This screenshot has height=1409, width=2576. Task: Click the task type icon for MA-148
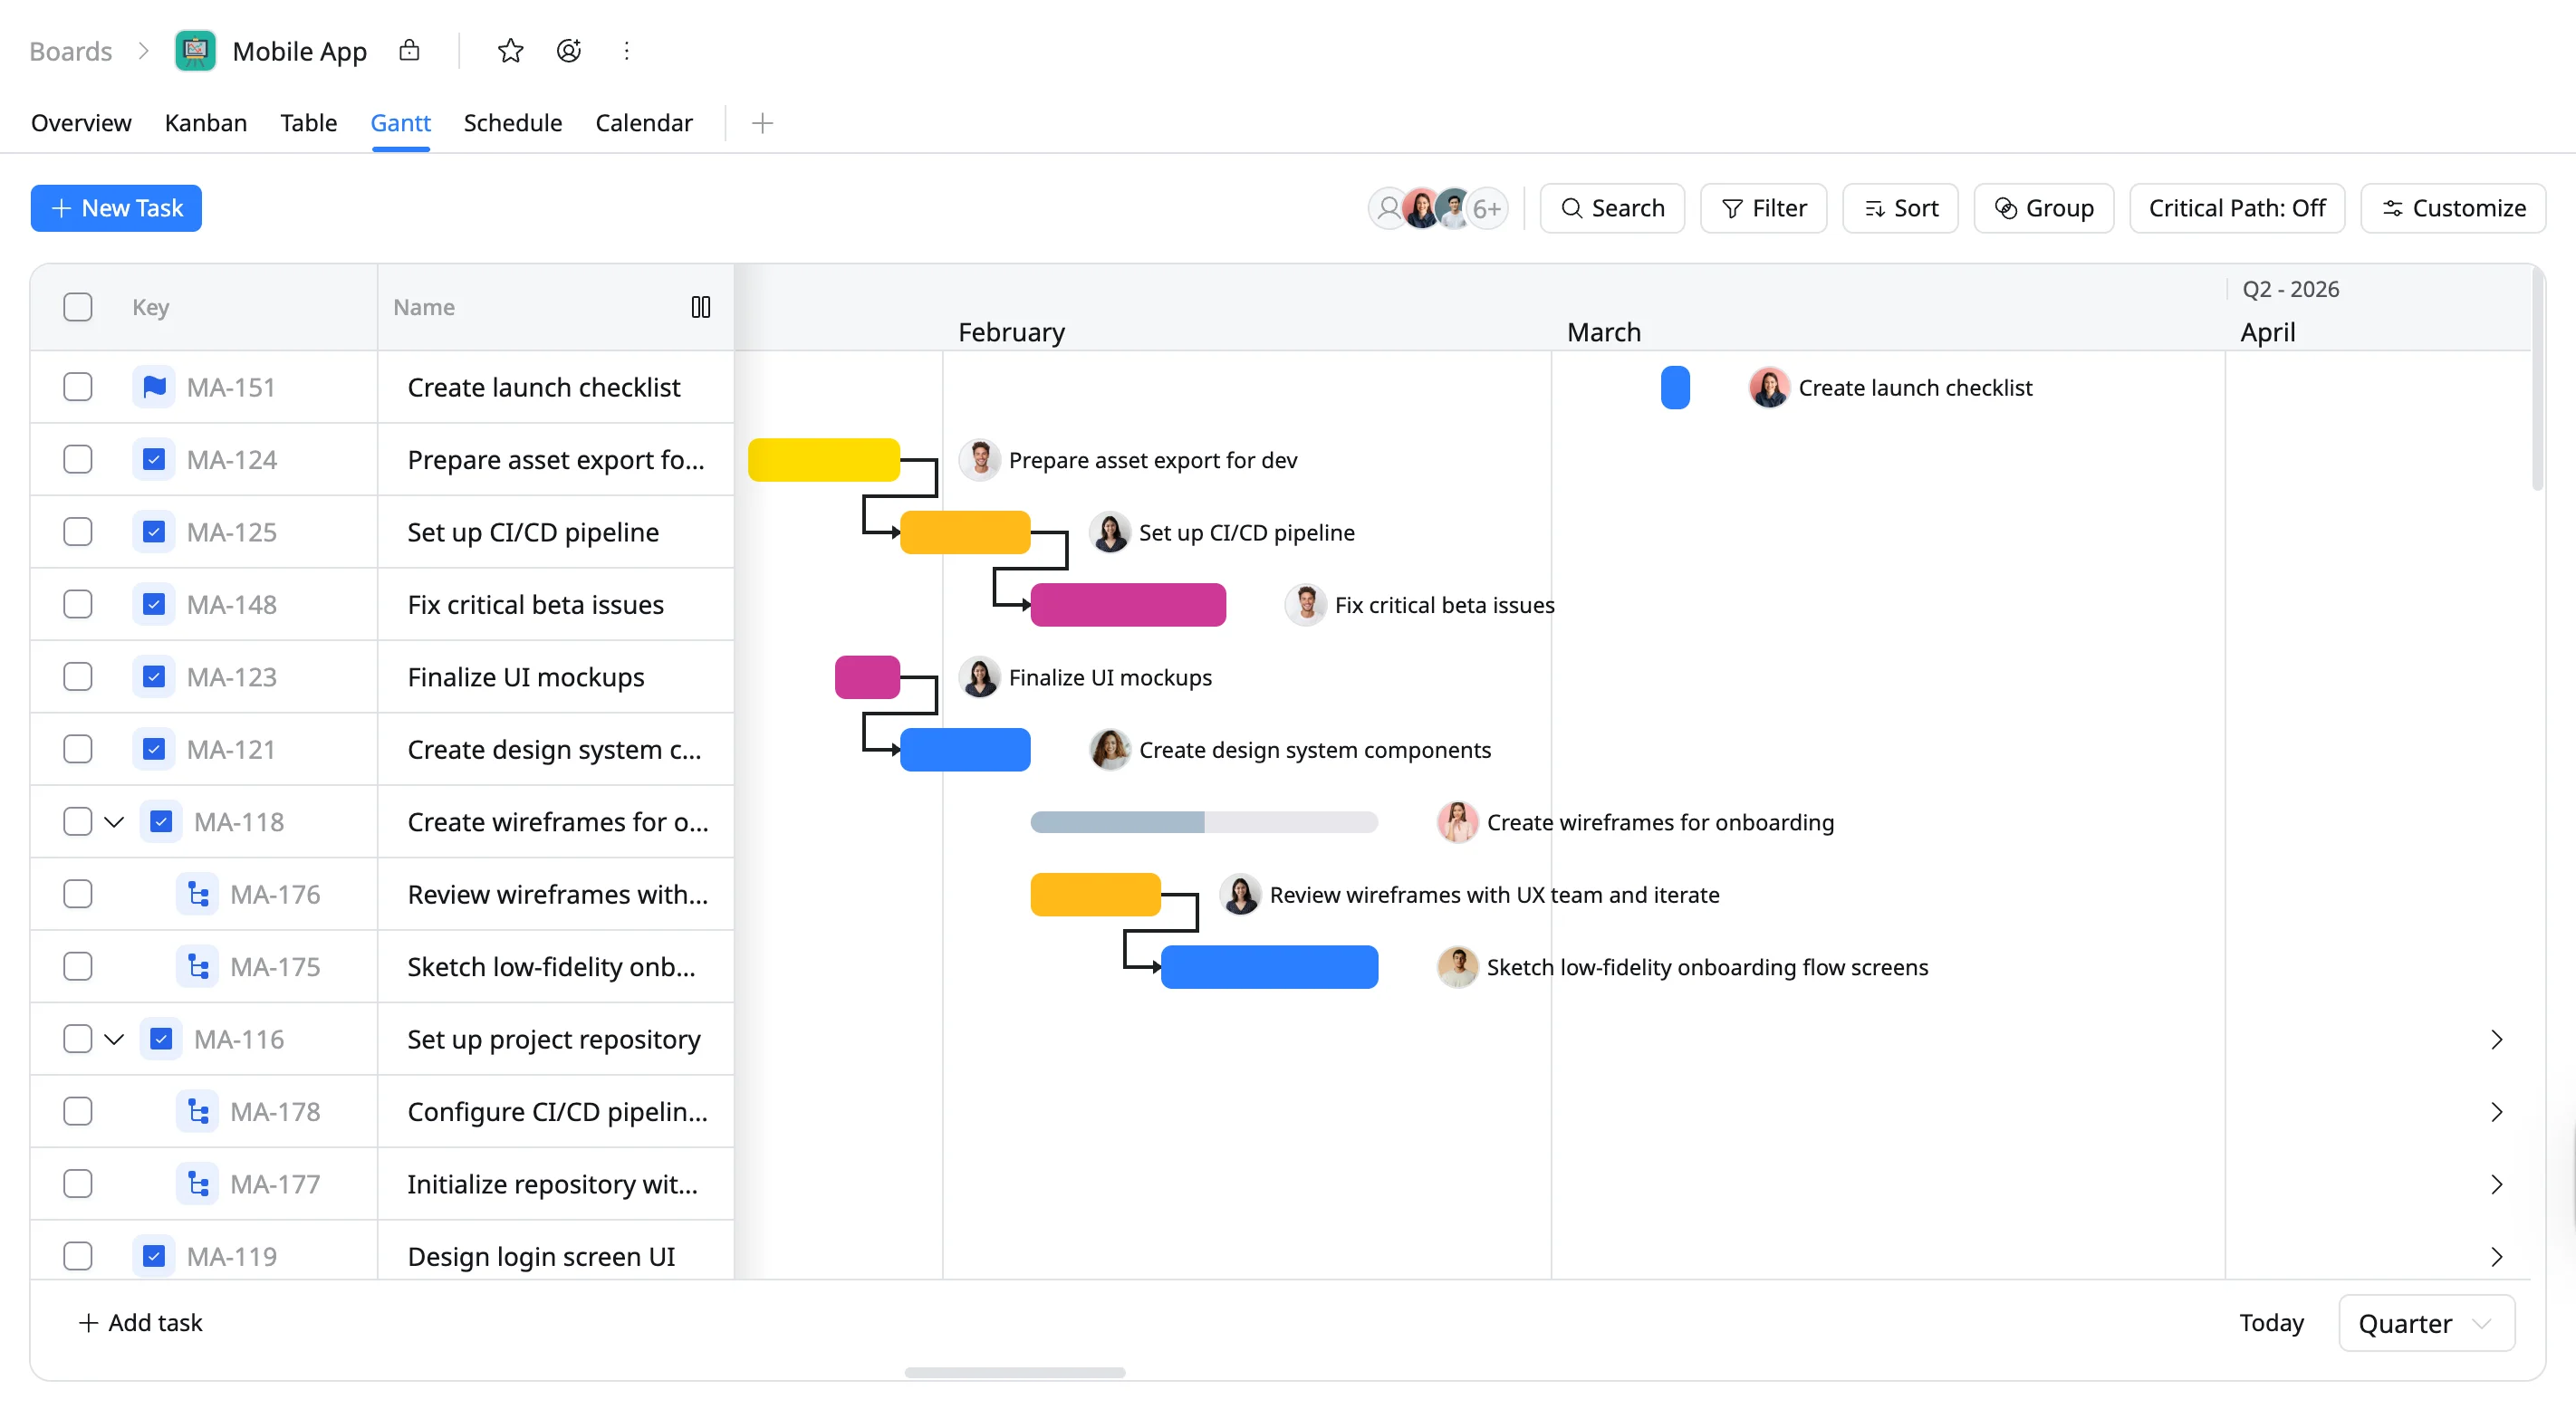point(154,604)
